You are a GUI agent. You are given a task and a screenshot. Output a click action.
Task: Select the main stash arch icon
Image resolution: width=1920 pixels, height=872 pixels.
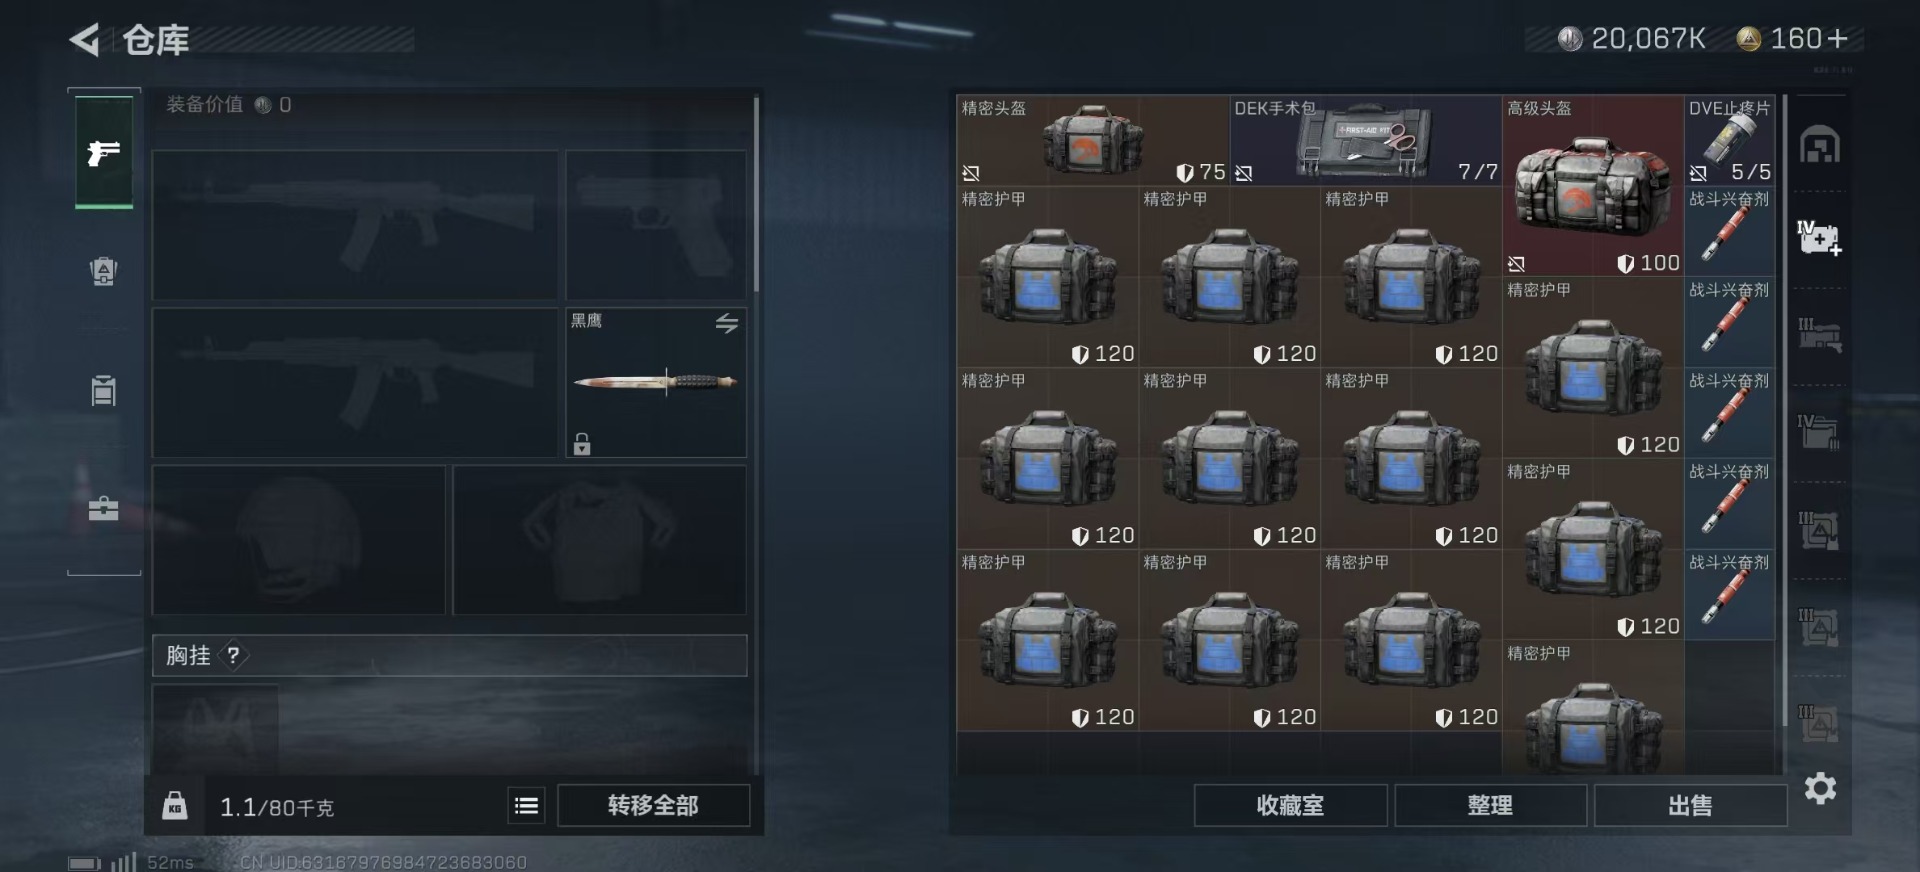pos(1819,146)
